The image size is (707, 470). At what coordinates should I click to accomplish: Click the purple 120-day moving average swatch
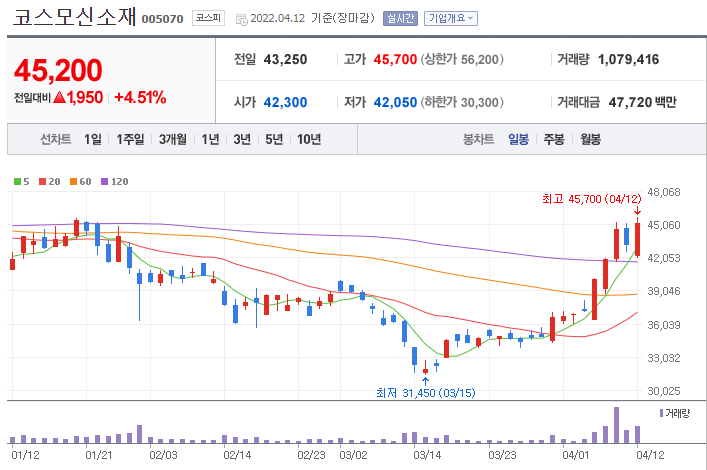click(x=105, y=182)
